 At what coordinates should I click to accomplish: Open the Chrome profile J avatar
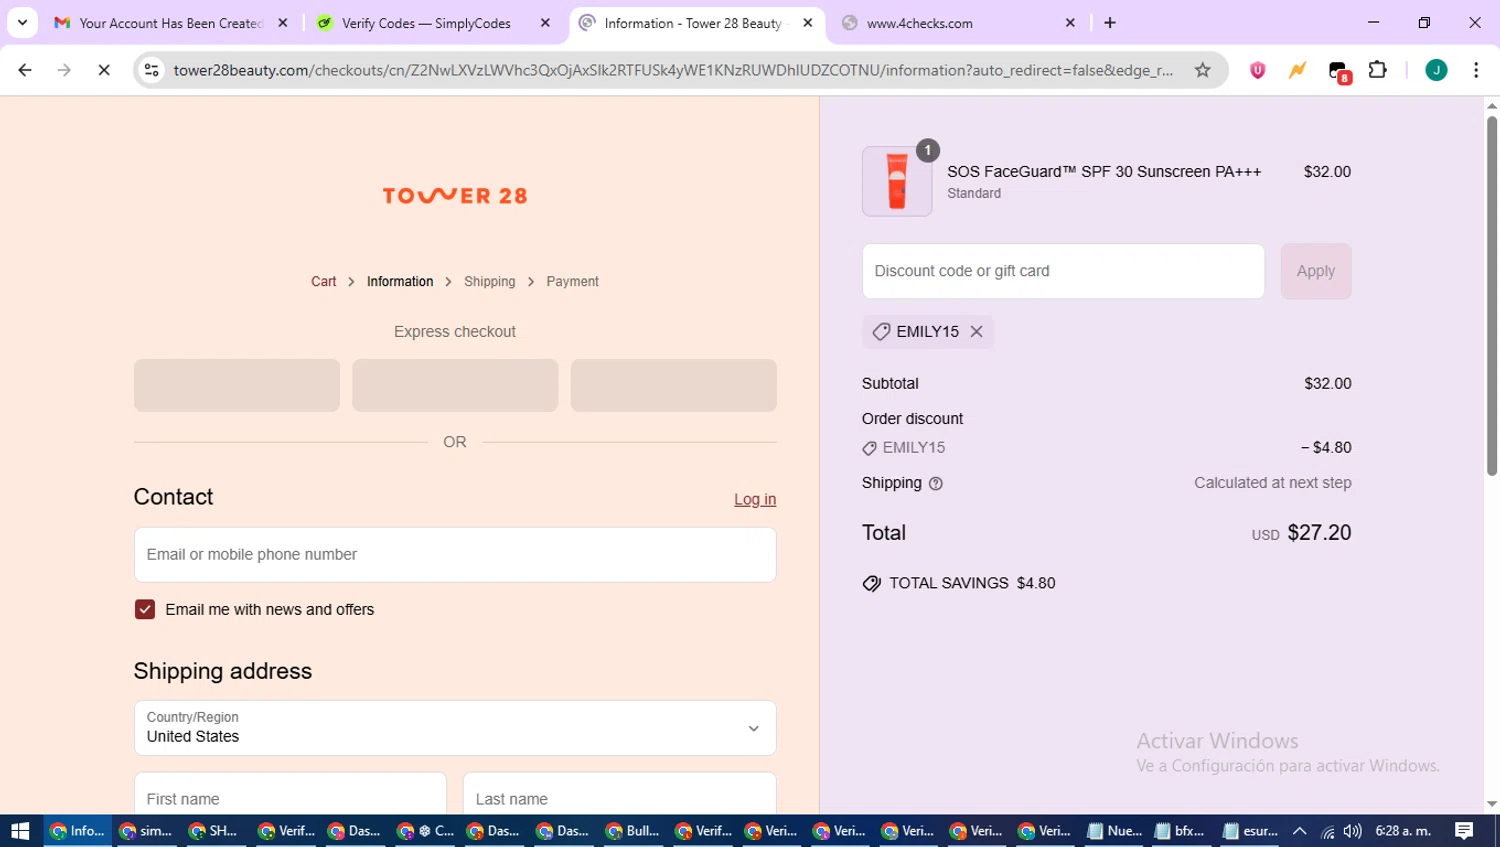1436,70
